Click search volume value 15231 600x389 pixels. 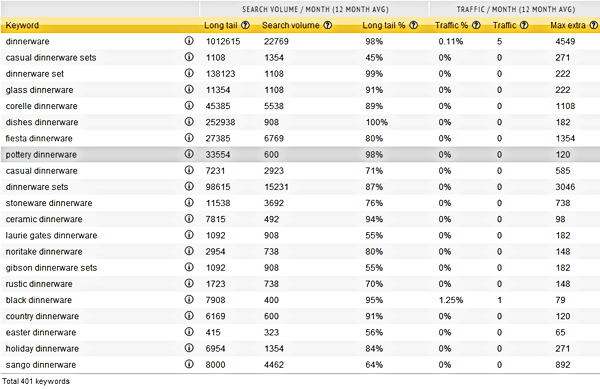coord(276,187)
